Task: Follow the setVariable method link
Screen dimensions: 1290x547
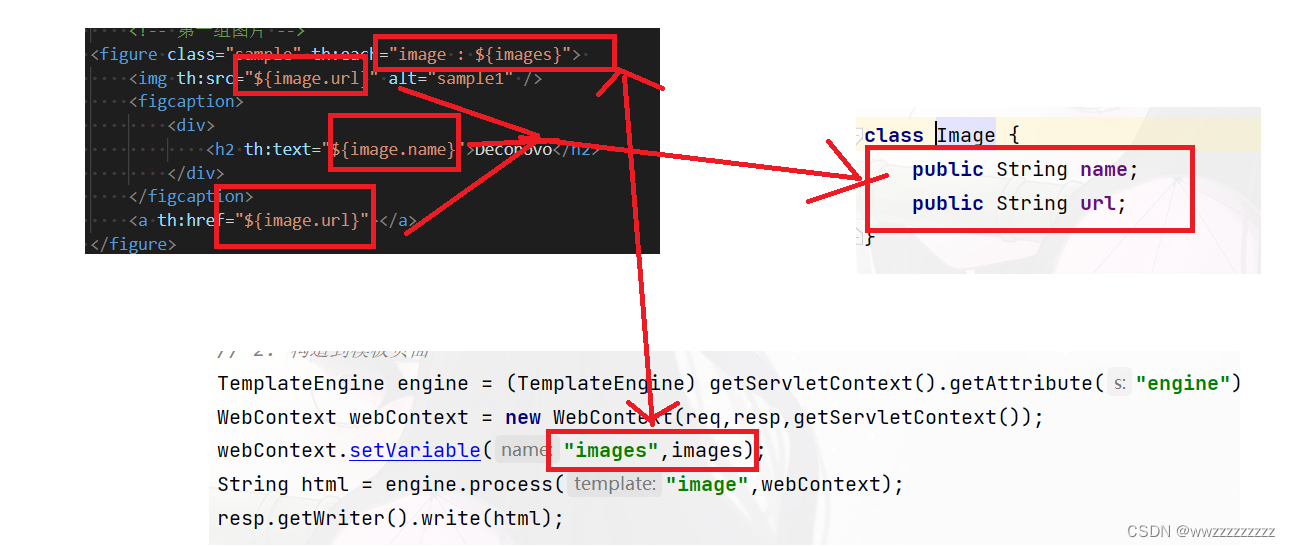Action: point(415,451)
